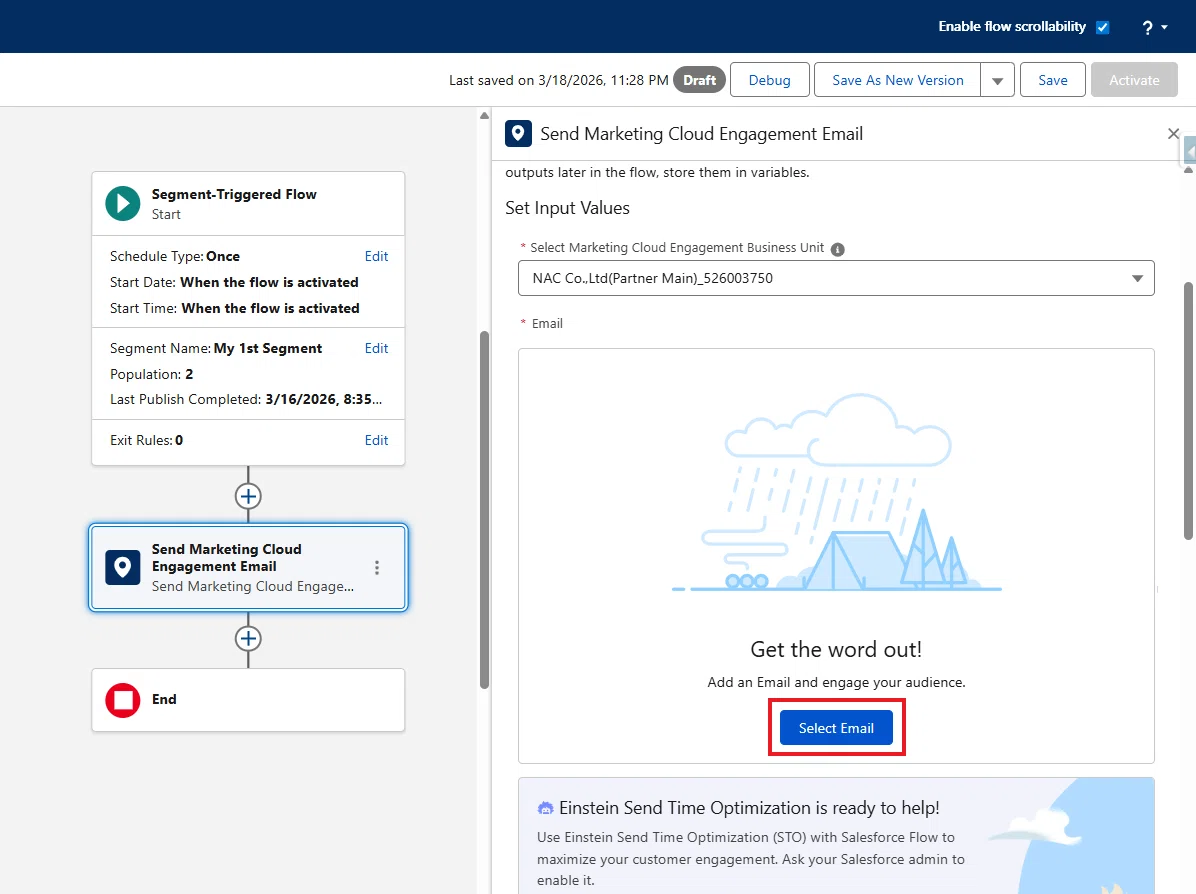Screen dimensions: 1196x894
Task: Edit the Segment Name settings
Action: pos(376,348)
